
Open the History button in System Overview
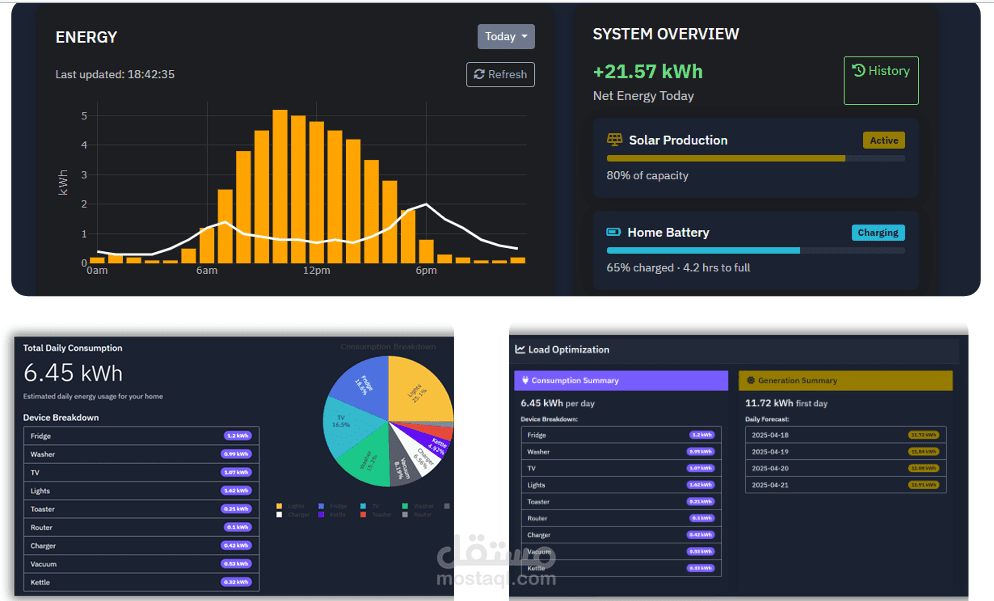tap(881, 81)
